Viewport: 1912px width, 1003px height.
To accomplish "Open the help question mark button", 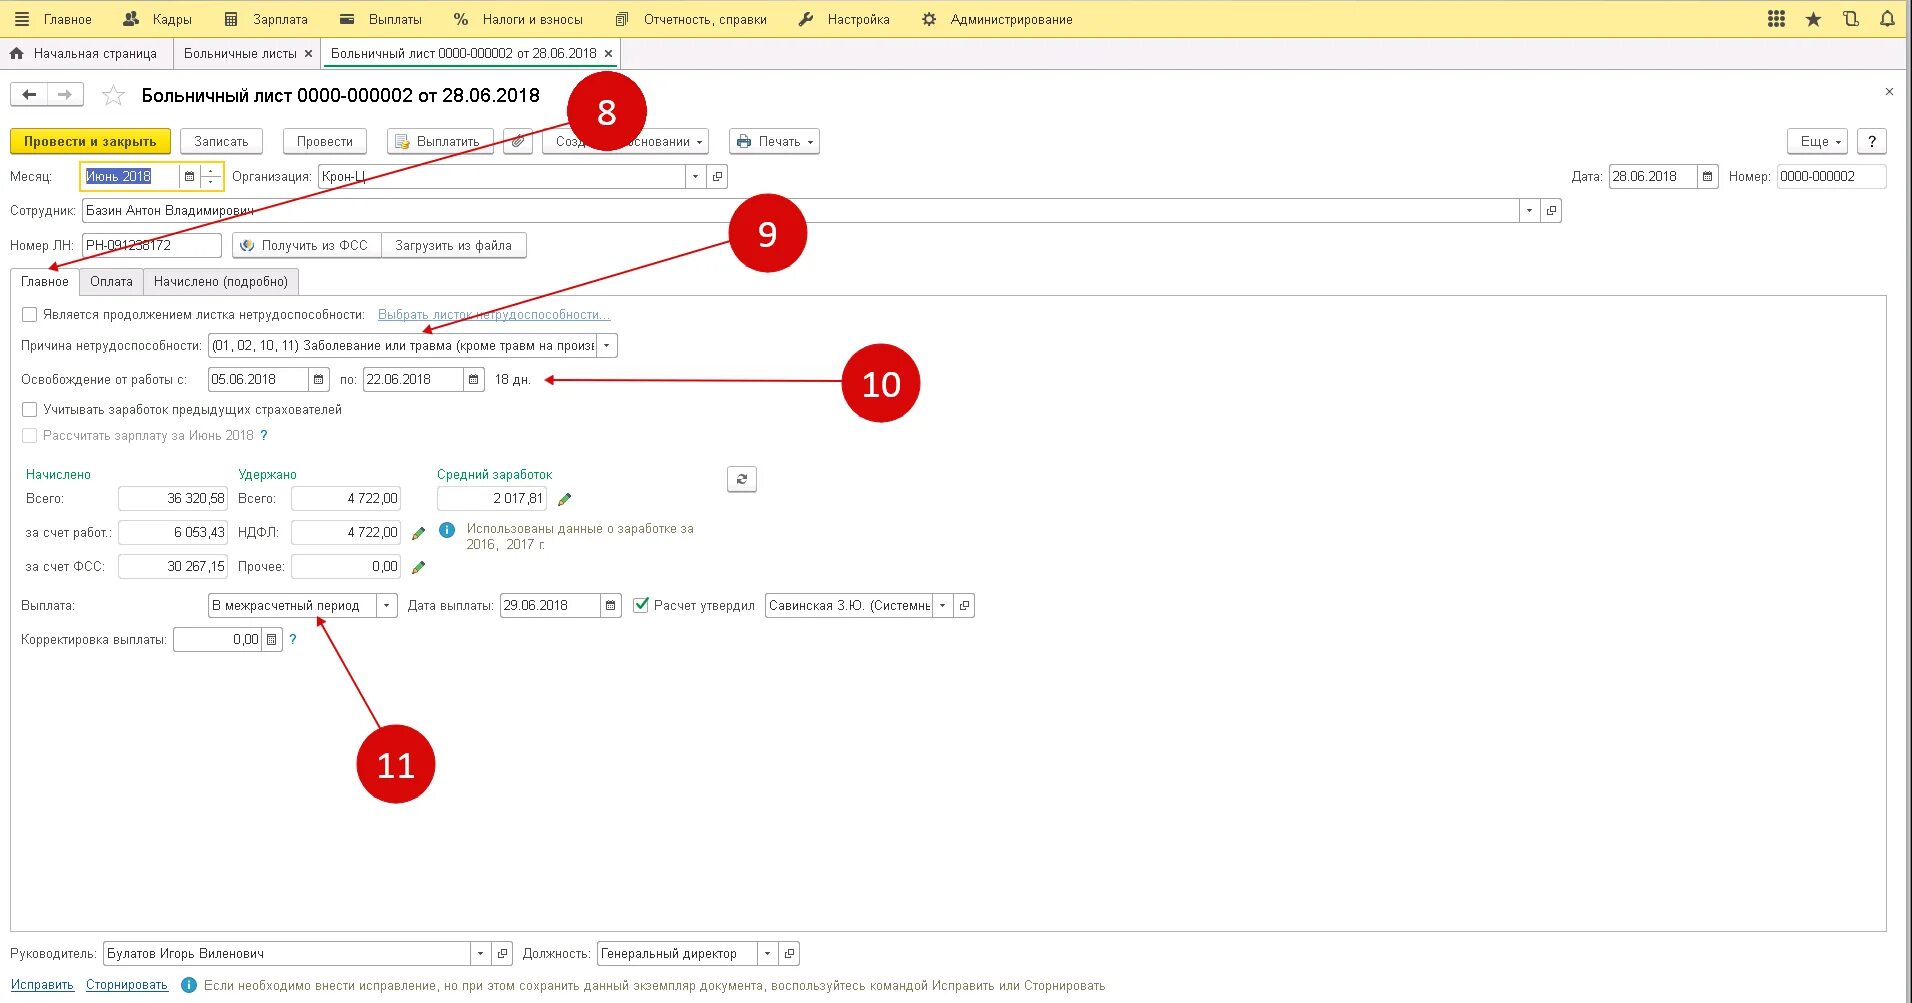I will pos(1871,141).
